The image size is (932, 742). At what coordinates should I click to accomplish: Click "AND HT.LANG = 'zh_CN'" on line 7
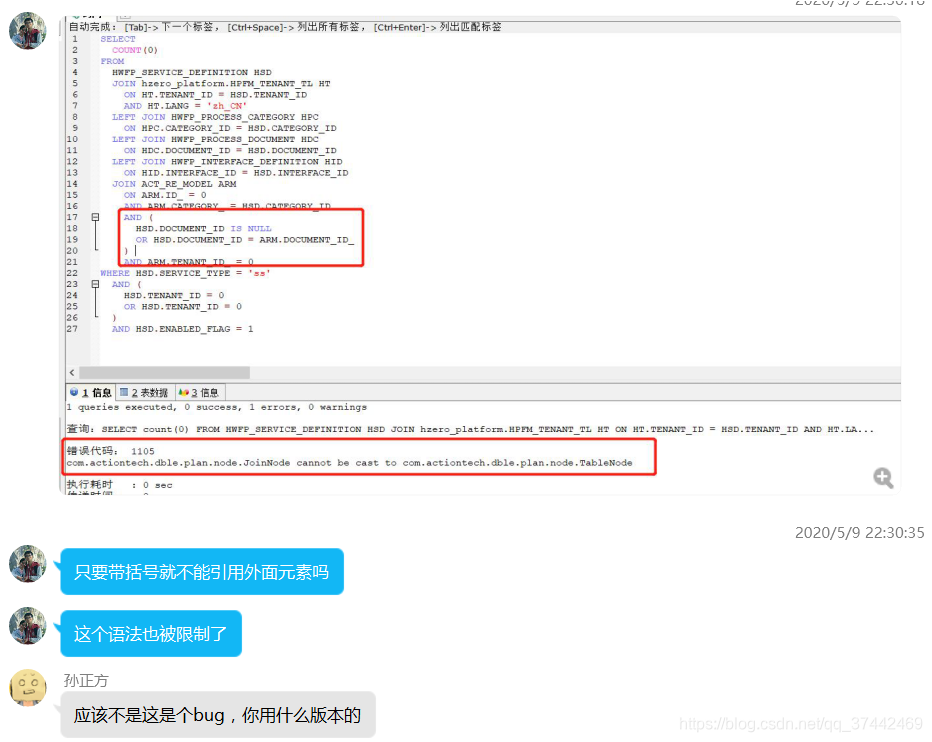[185, 106]
